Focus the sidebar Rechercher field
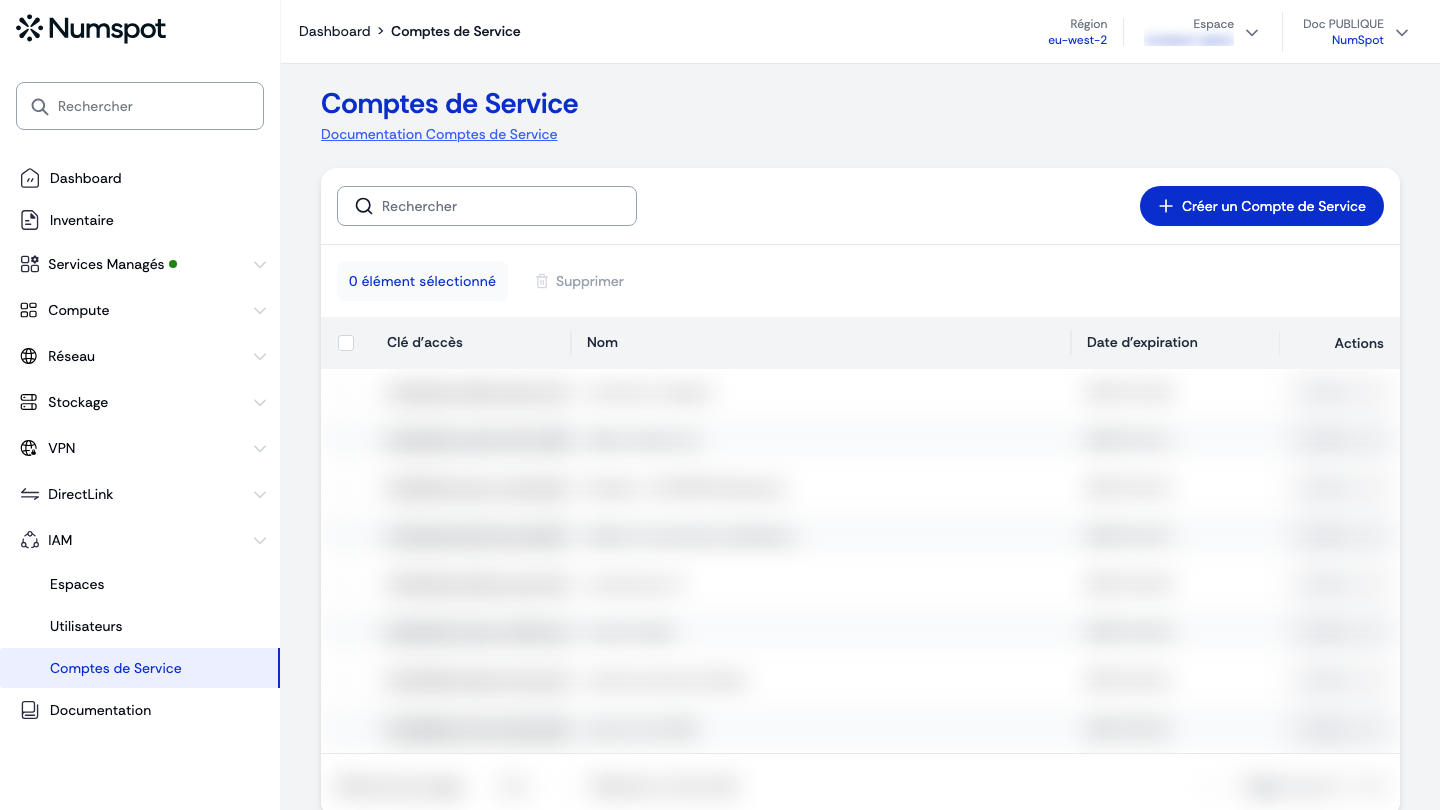Image resolution: width=1440 pixels, height=810 pixels. point(140,106)
